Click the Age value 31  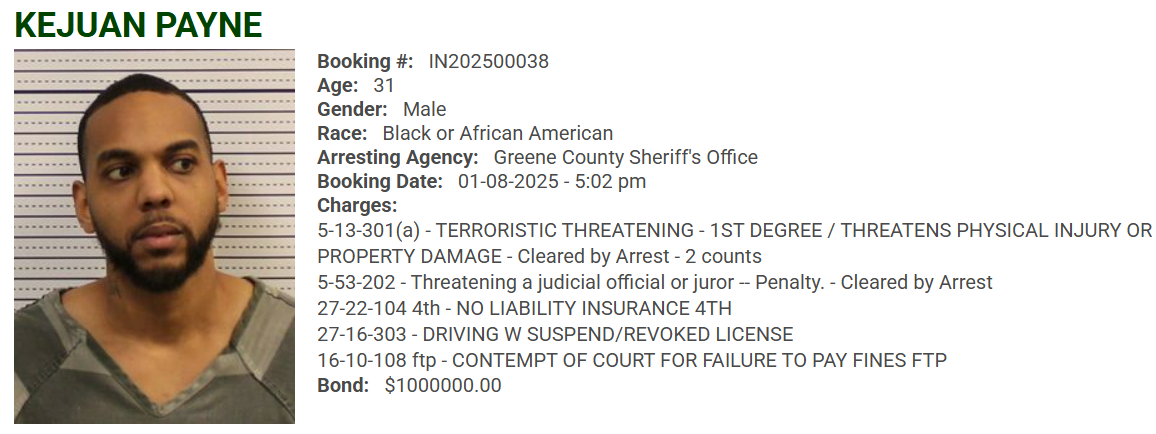tap(384, 86)
